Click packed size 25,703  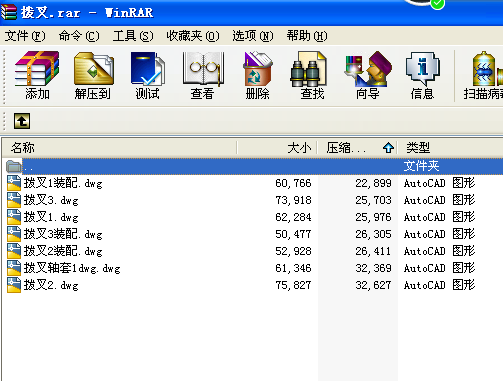tap(373, 200)
